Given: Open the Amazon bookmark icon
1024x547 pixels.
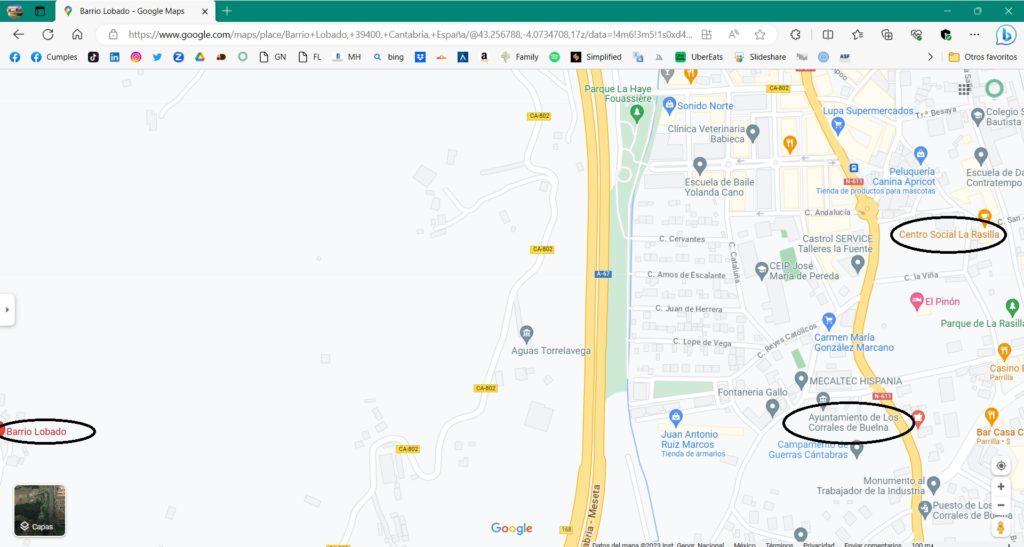Looking at the screenshot, I should 484,57.
